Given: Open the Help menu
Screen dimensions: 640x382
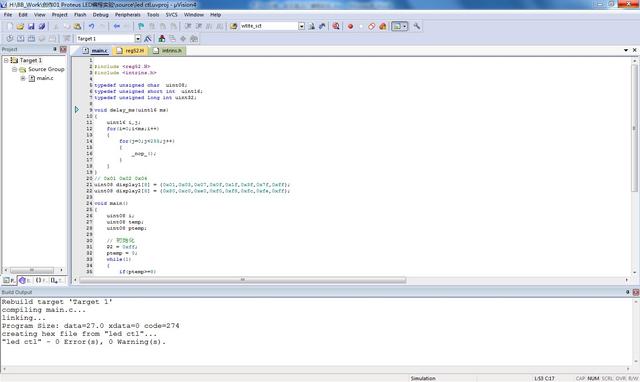Looking at the screenshot, I should [x=216, y=15].
